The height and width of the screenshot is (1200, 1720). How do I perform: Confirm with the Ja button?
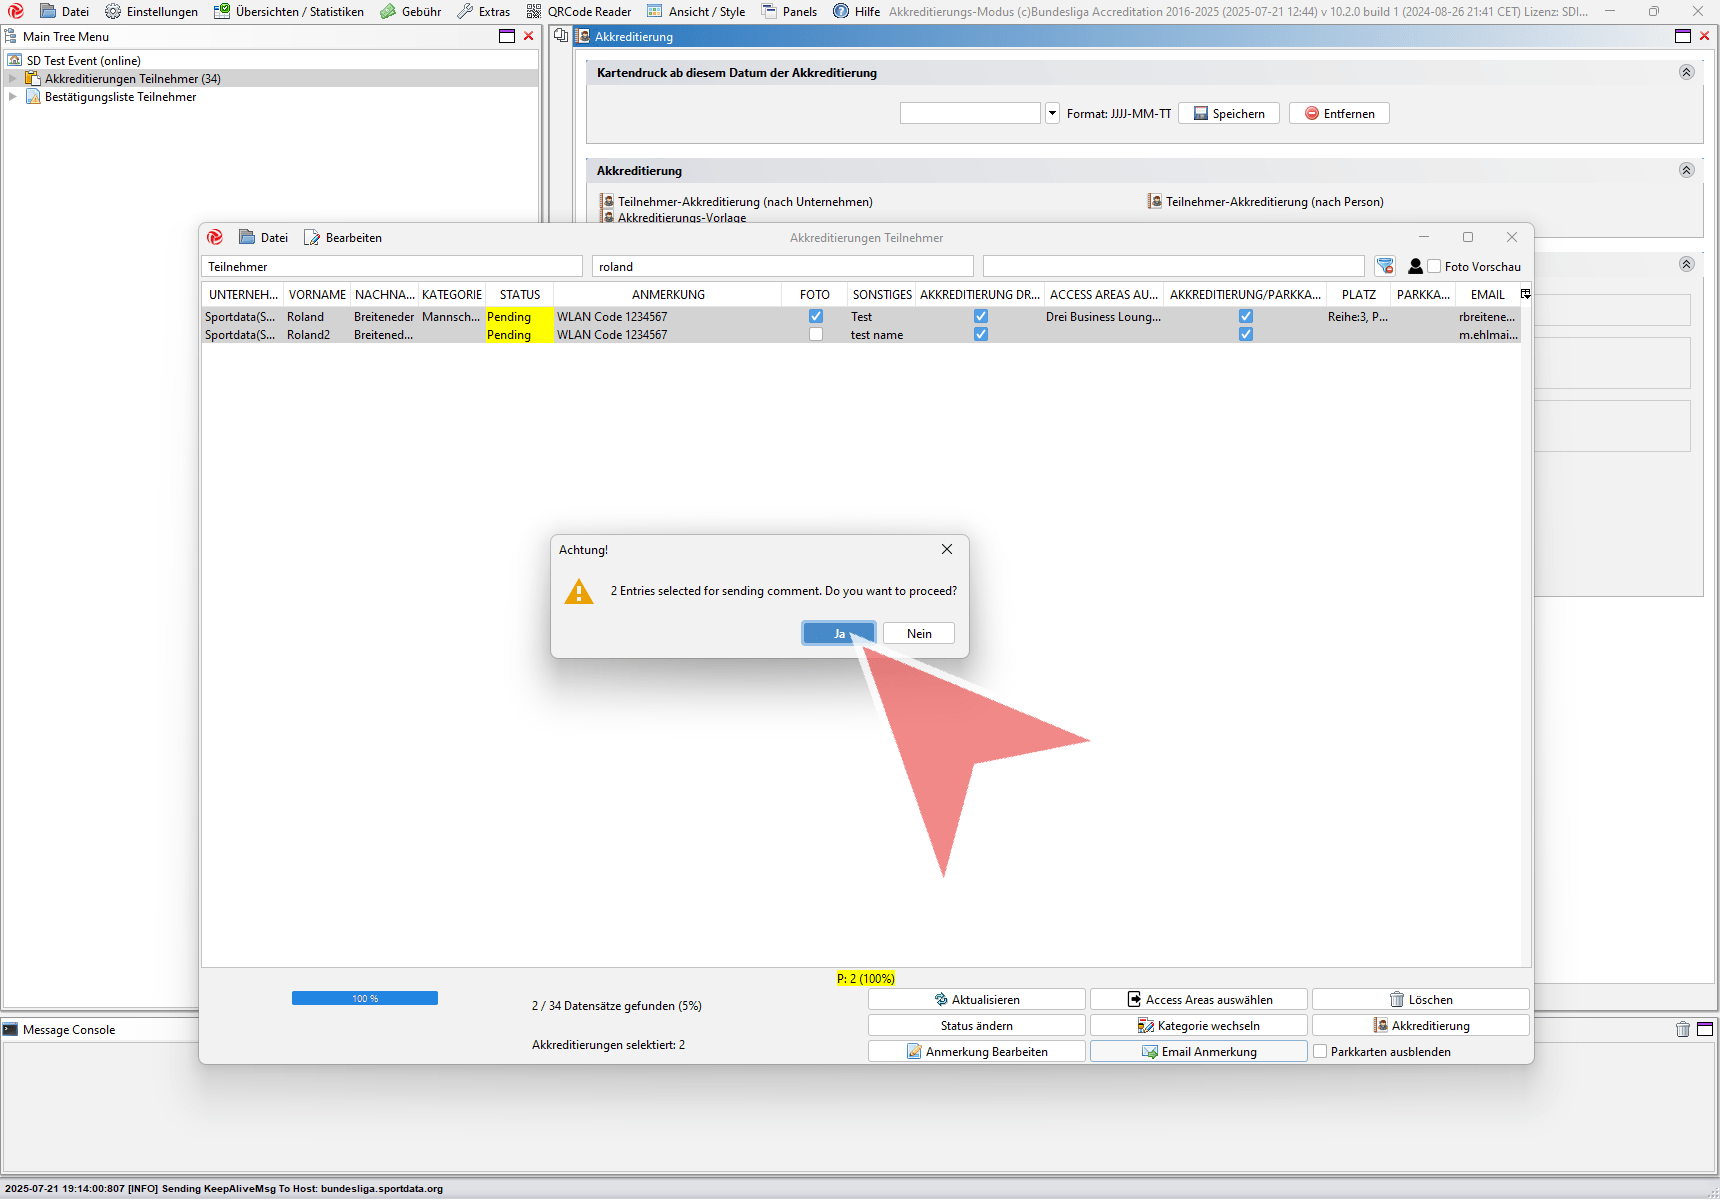click(839, 634)
